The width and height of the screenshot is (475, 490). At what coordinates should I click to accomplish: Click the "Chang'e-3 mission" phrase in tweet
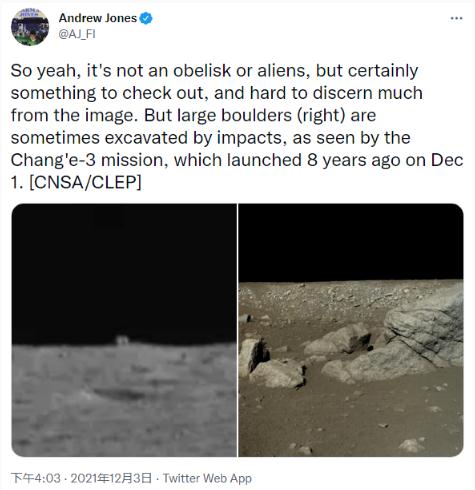point(88,160)
